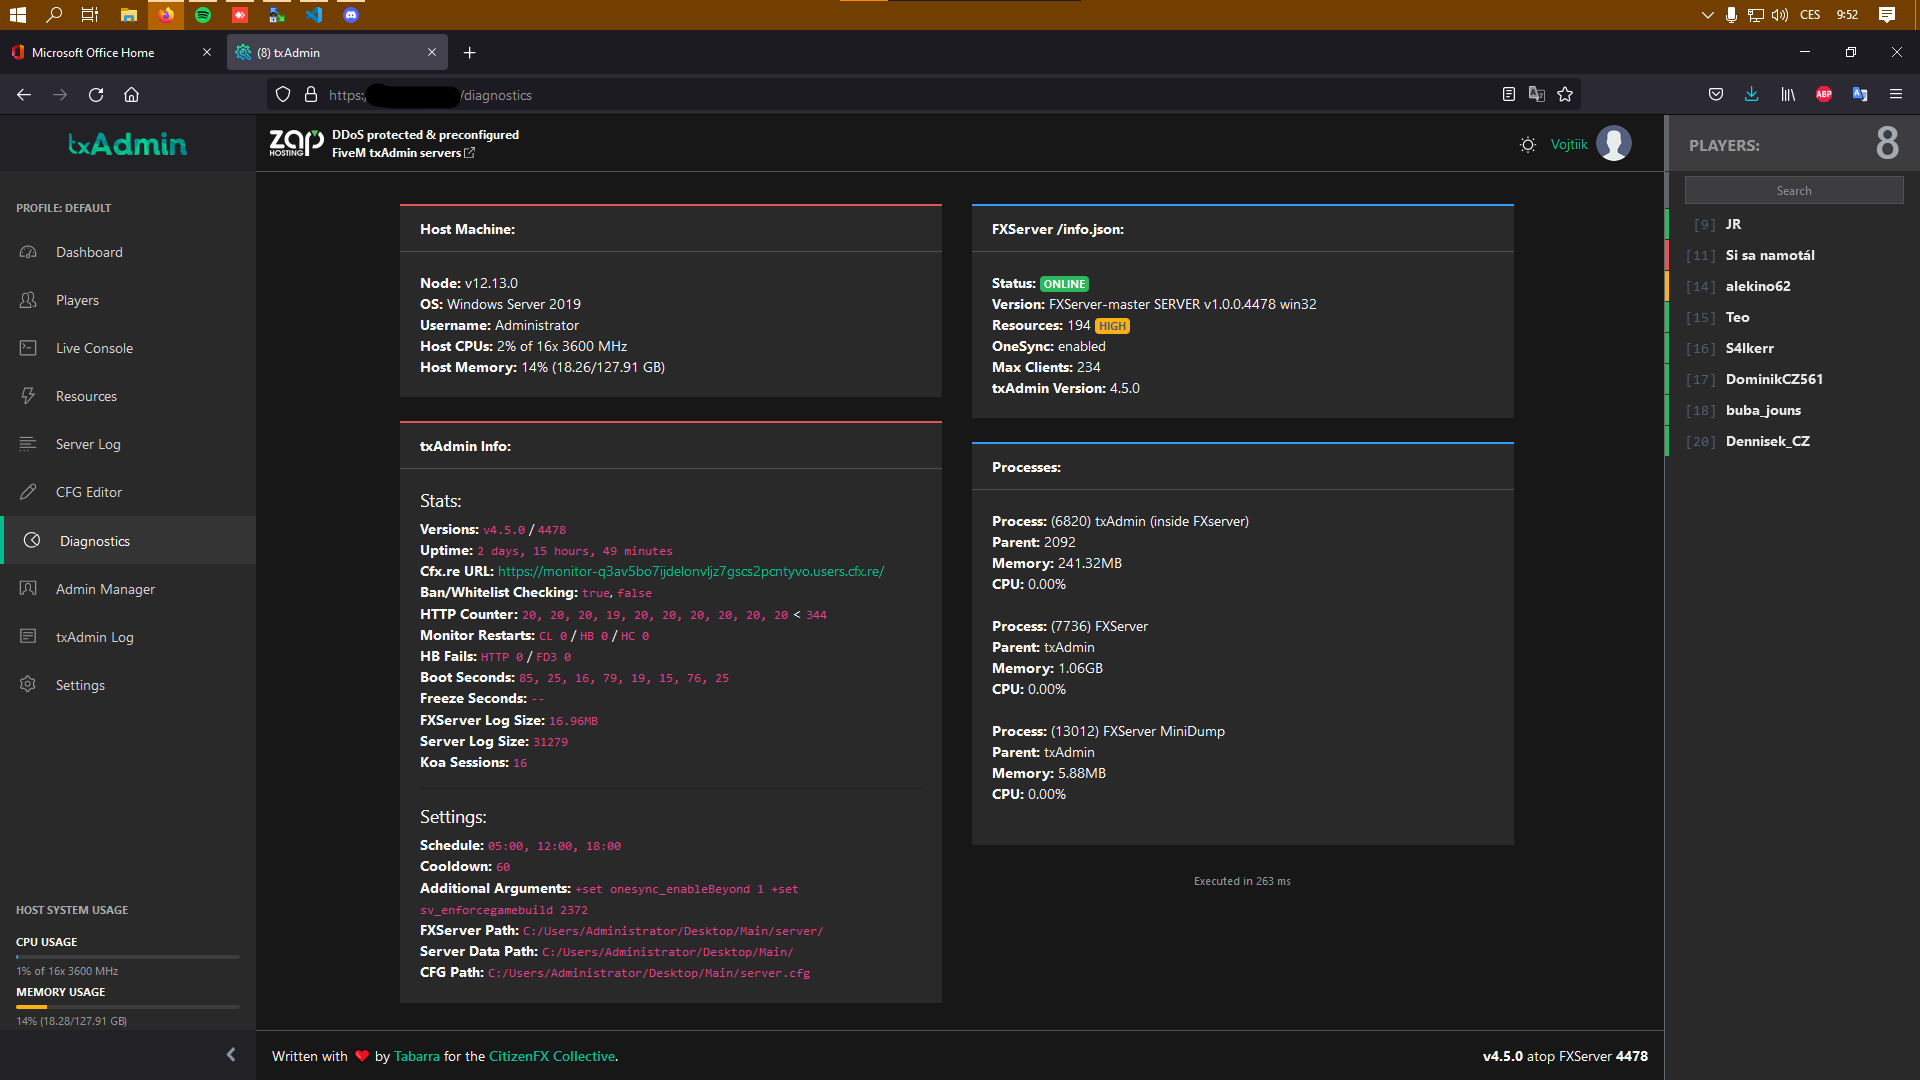The height and width of the screenshot is (1080, 1920).
Task: Bookmark this page with the star icon
Action: [1565, 95]
